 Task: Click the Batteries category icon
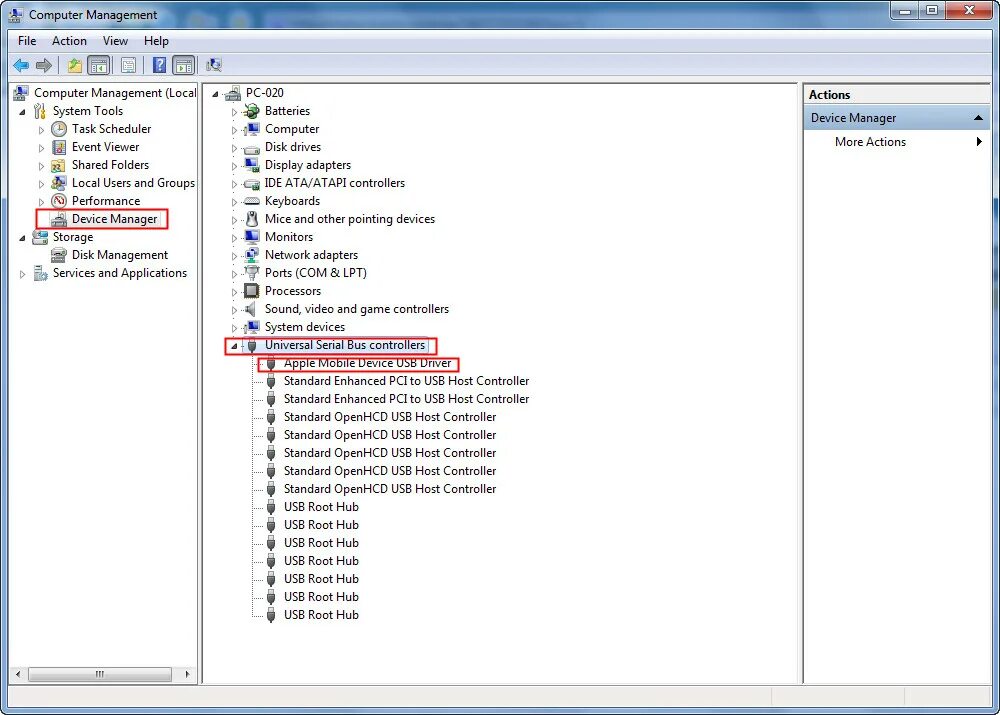coord(252,111)
